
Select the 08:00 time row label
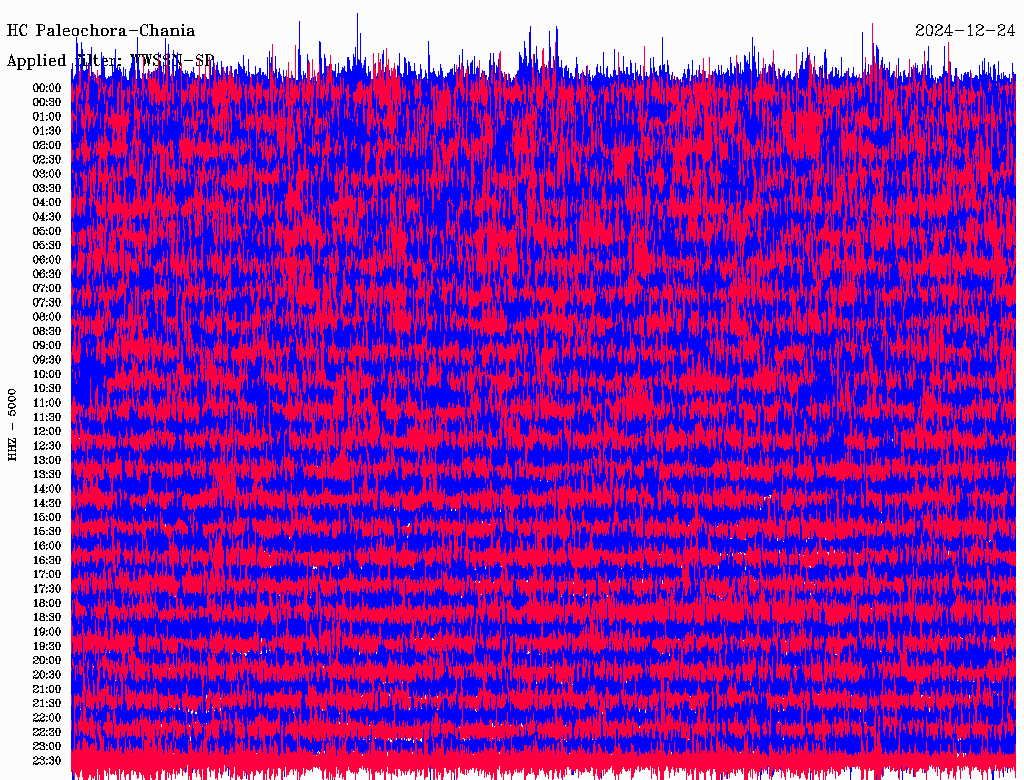(x=47, y=317)
